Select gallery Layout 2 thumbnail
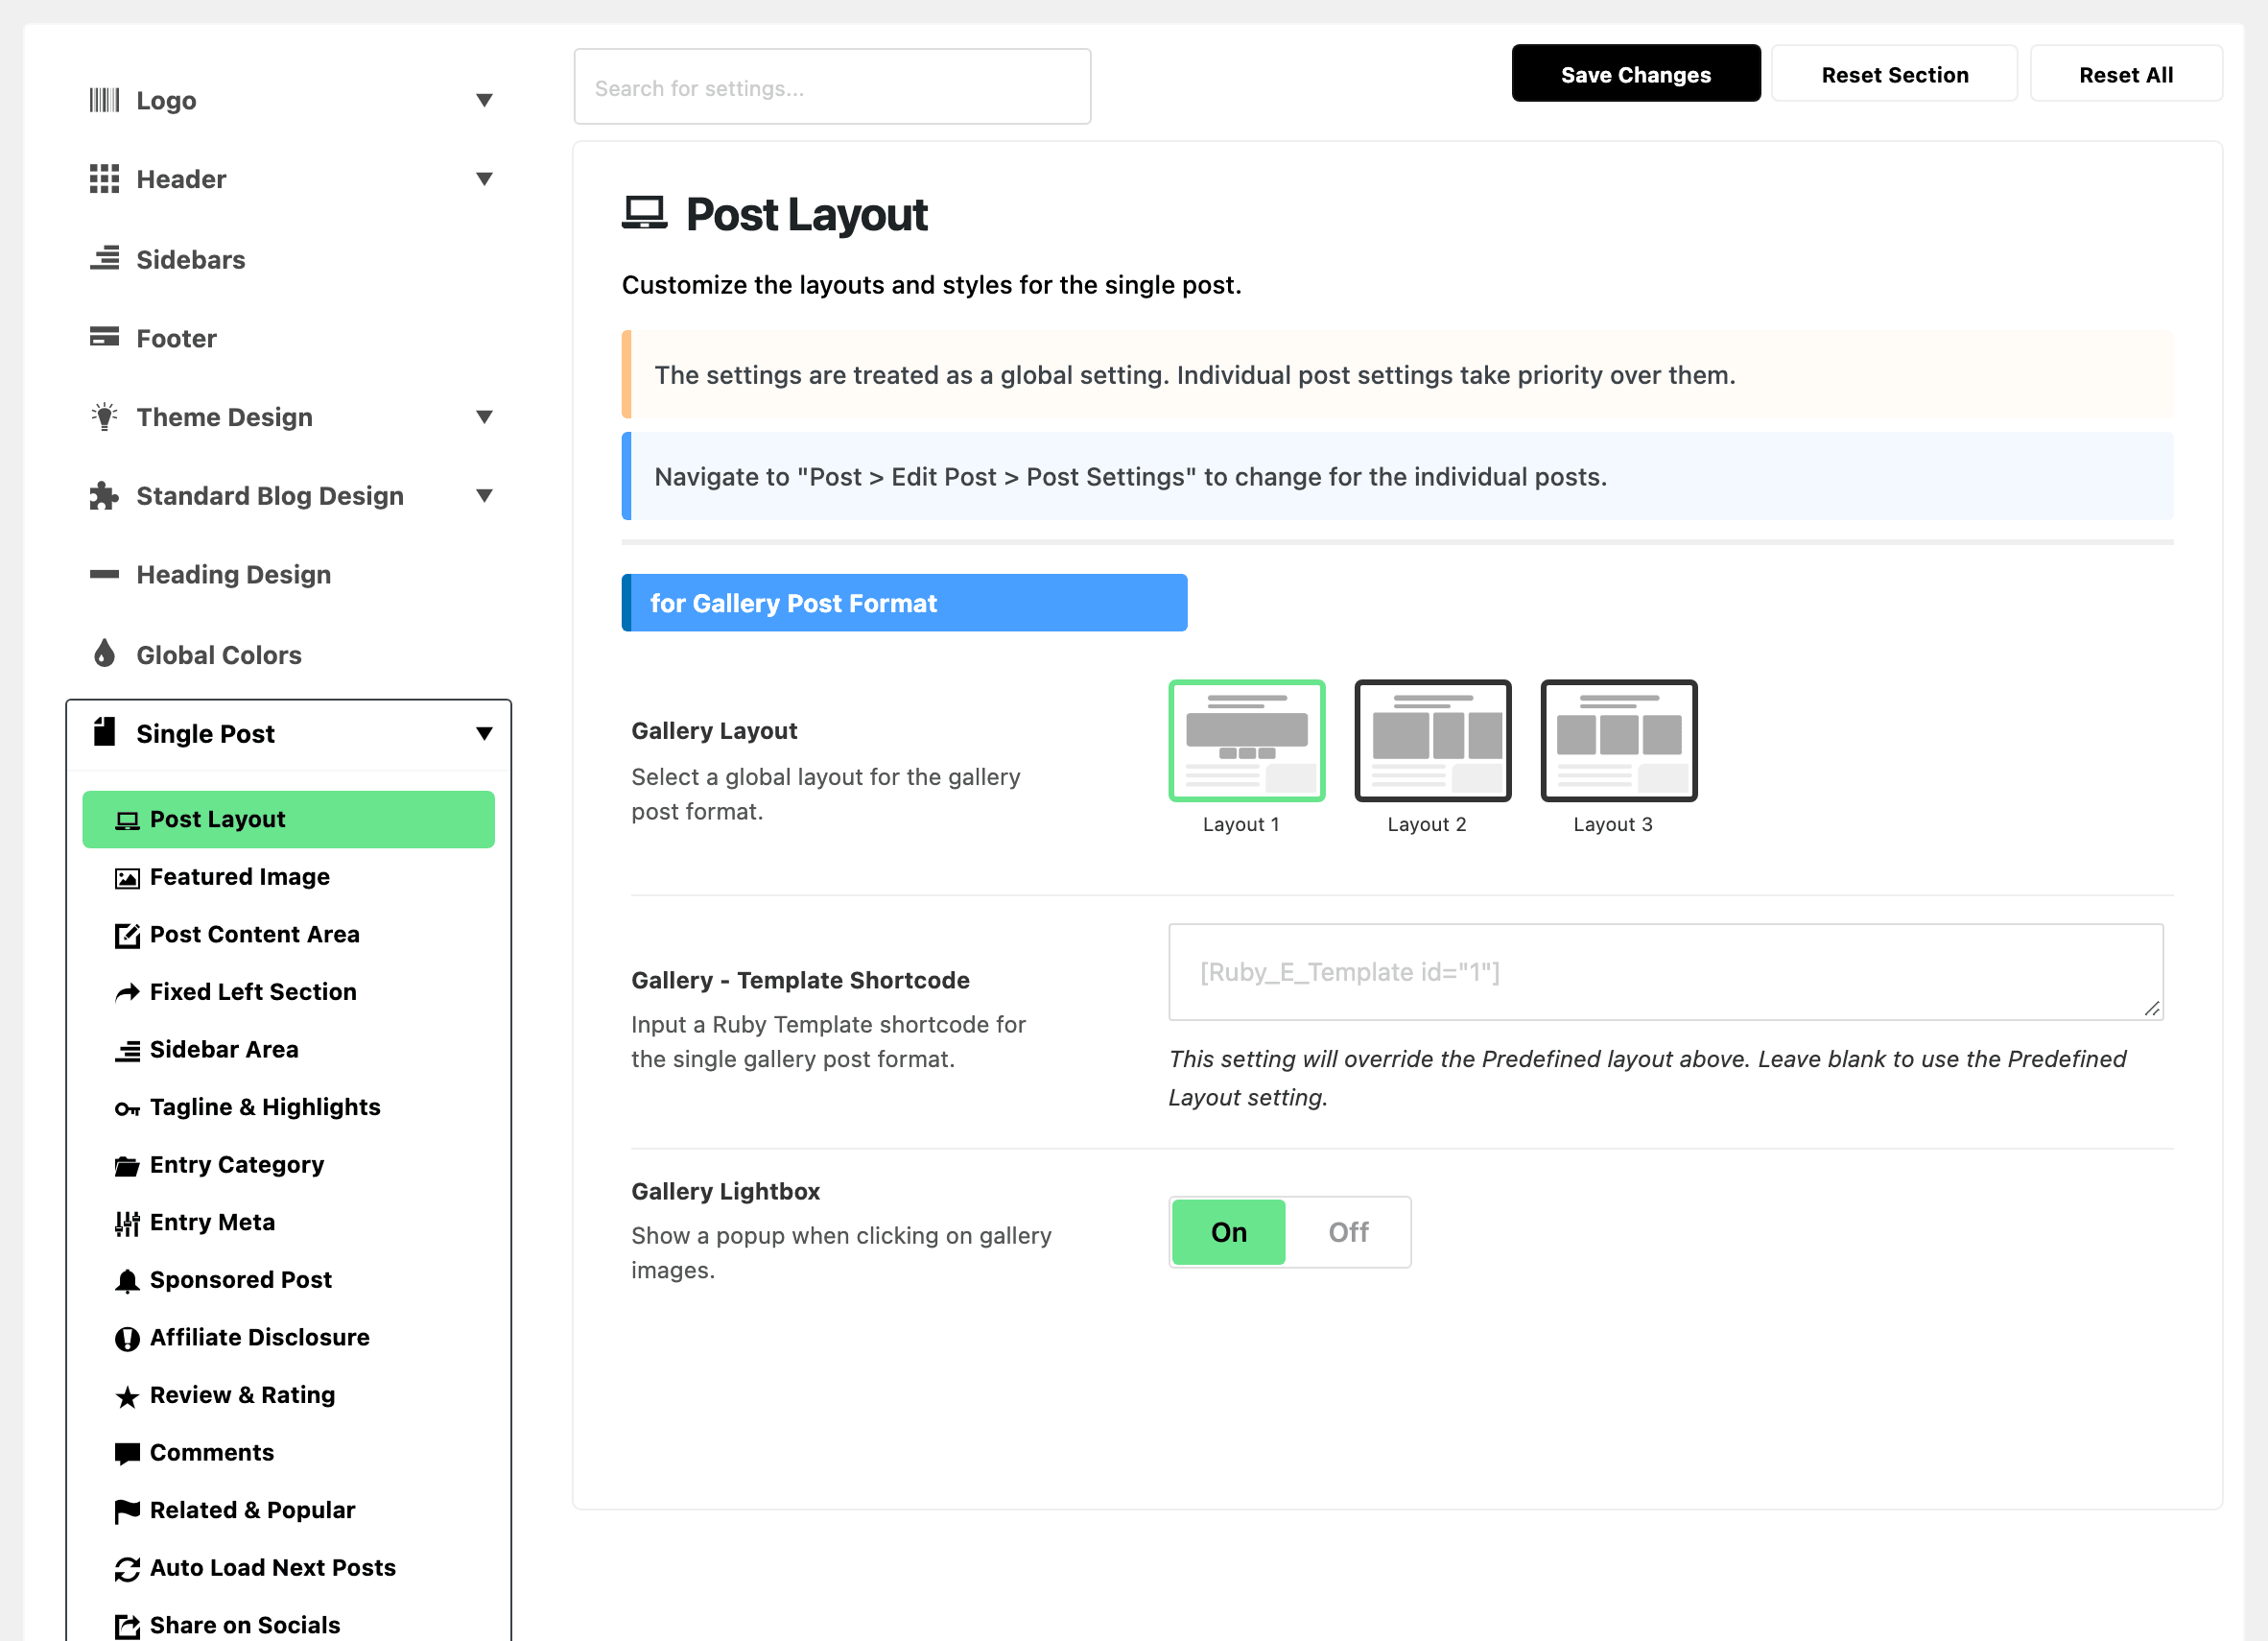Image resolution: width=2268 pixels, height=1641 pixels. (x=1432, y=741)
